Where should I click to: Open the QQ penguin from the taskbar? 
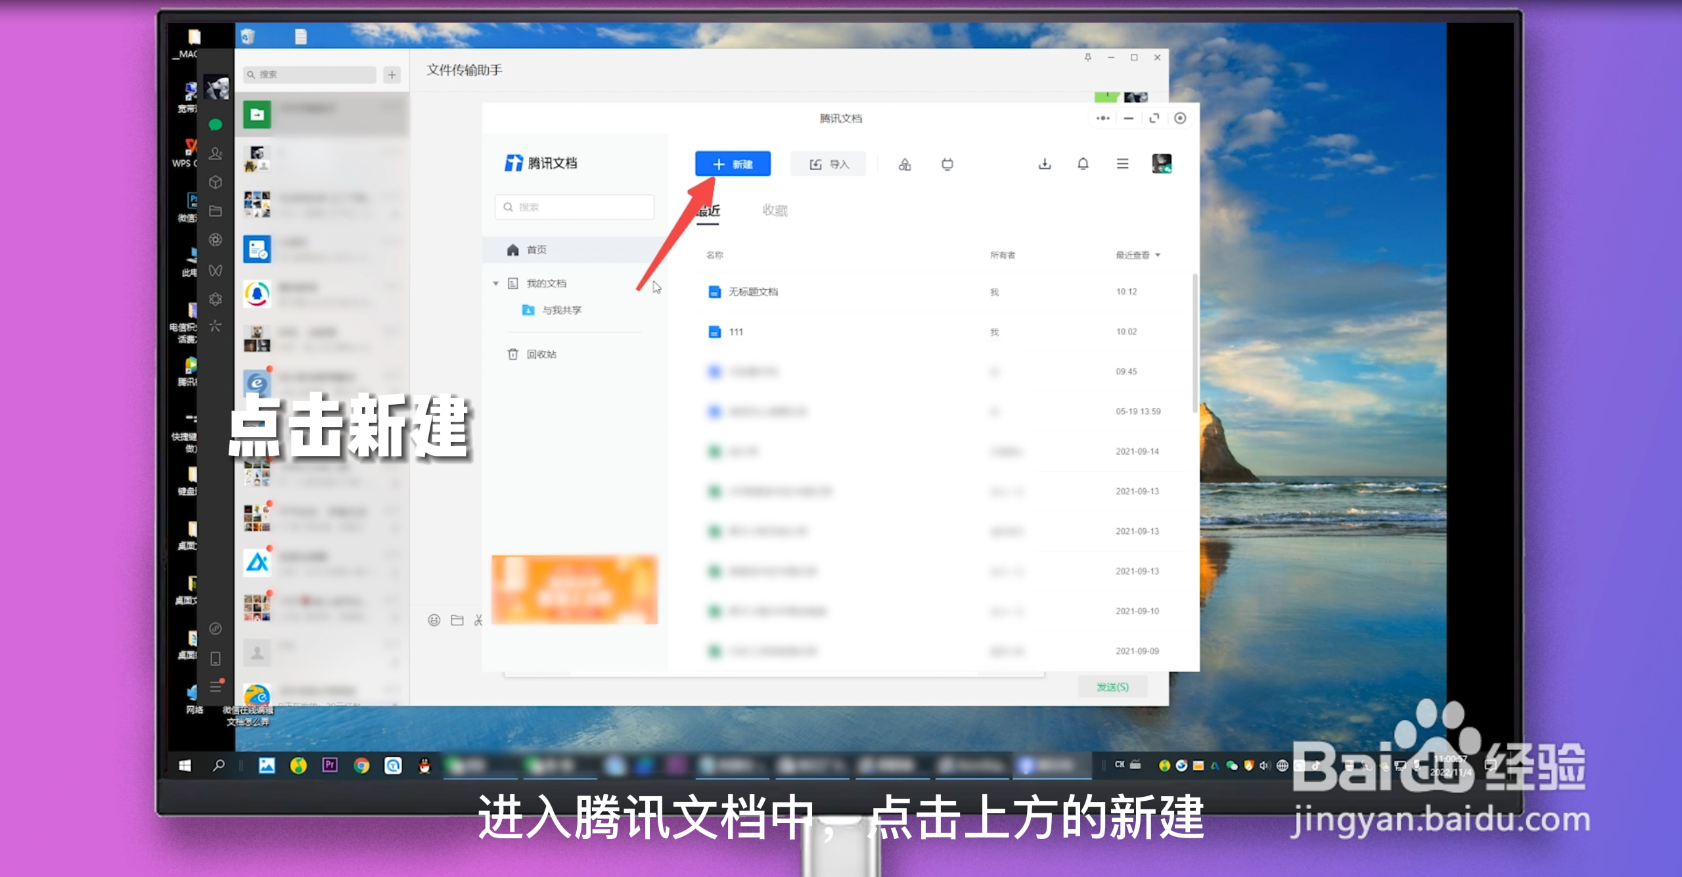point(425,765)
